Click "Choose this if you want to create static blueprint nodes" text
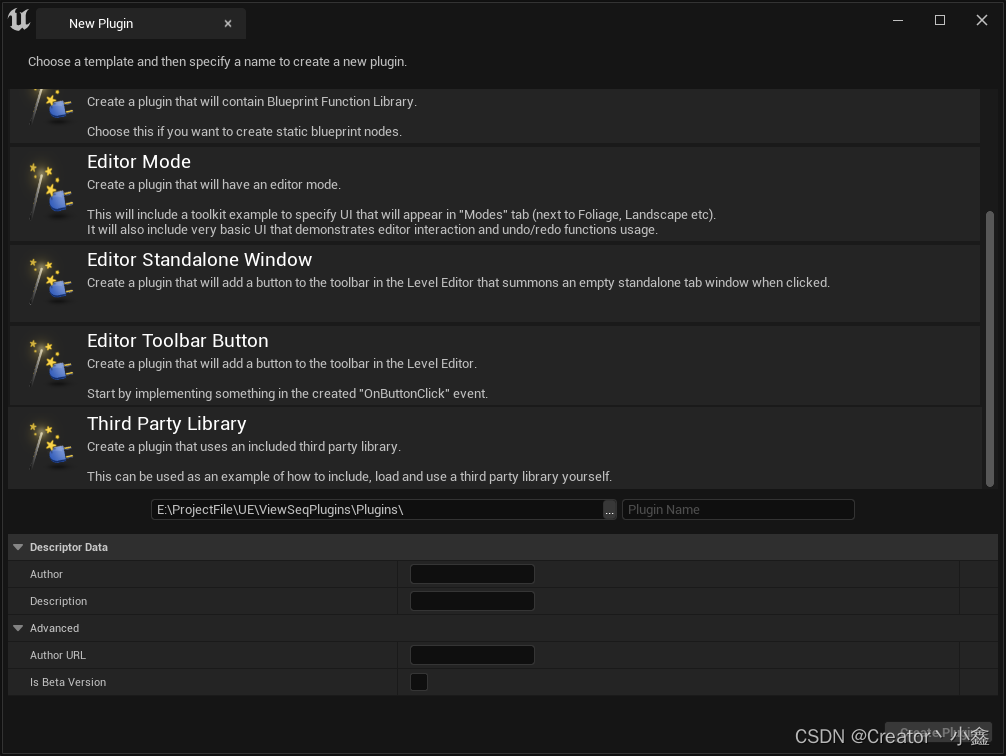Image resolution: width=1006 pixels, height=756 pixels. pos(244,132)
